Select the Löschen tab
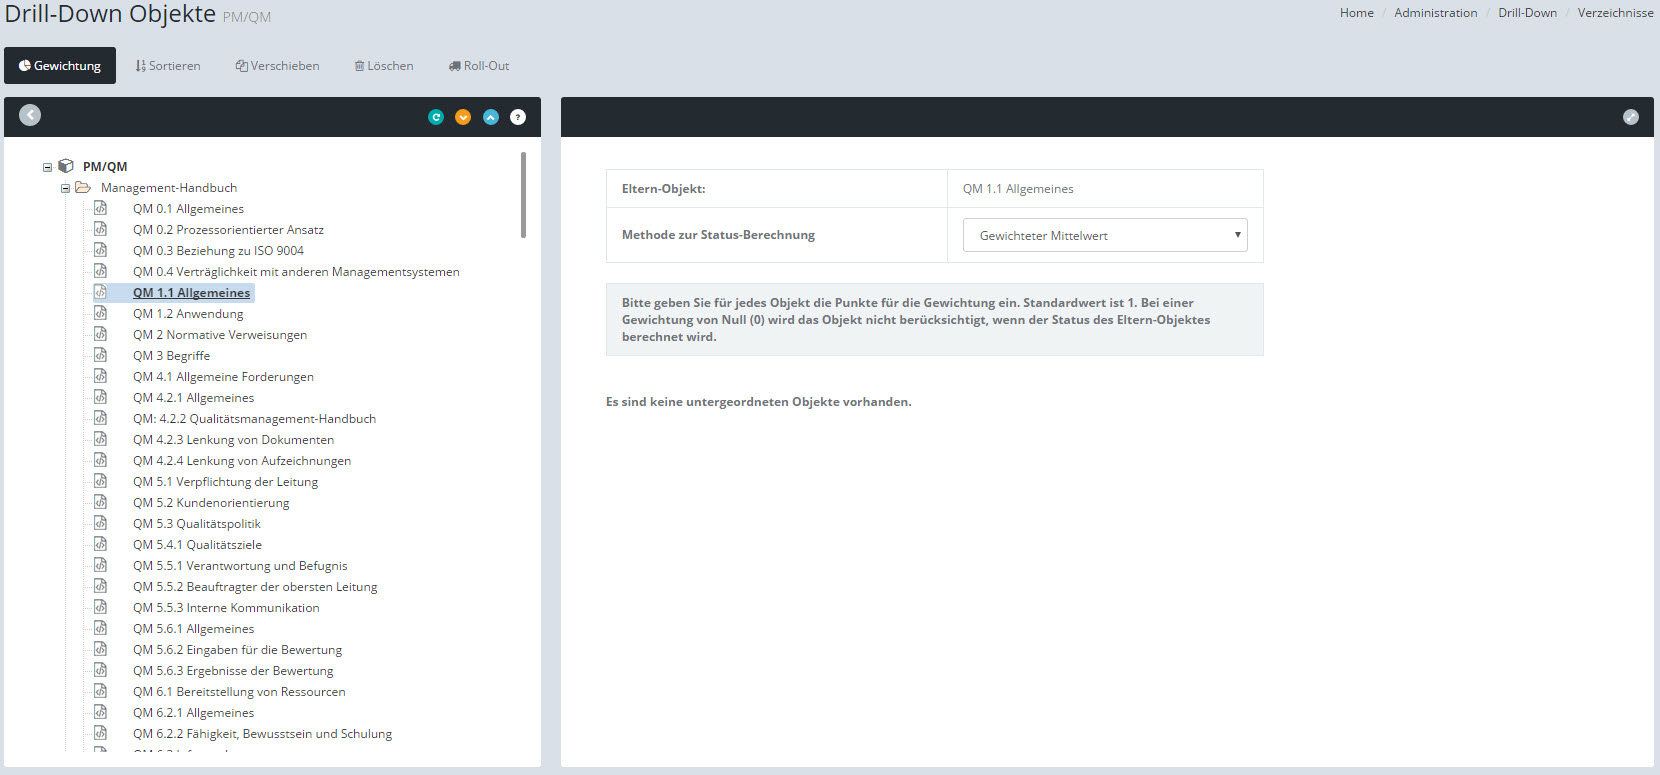 (x=384, y=66)
